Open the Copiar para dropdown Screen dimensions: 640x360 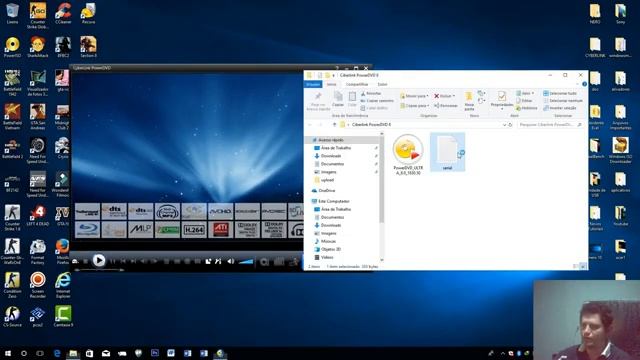click(x=414, y=106)
